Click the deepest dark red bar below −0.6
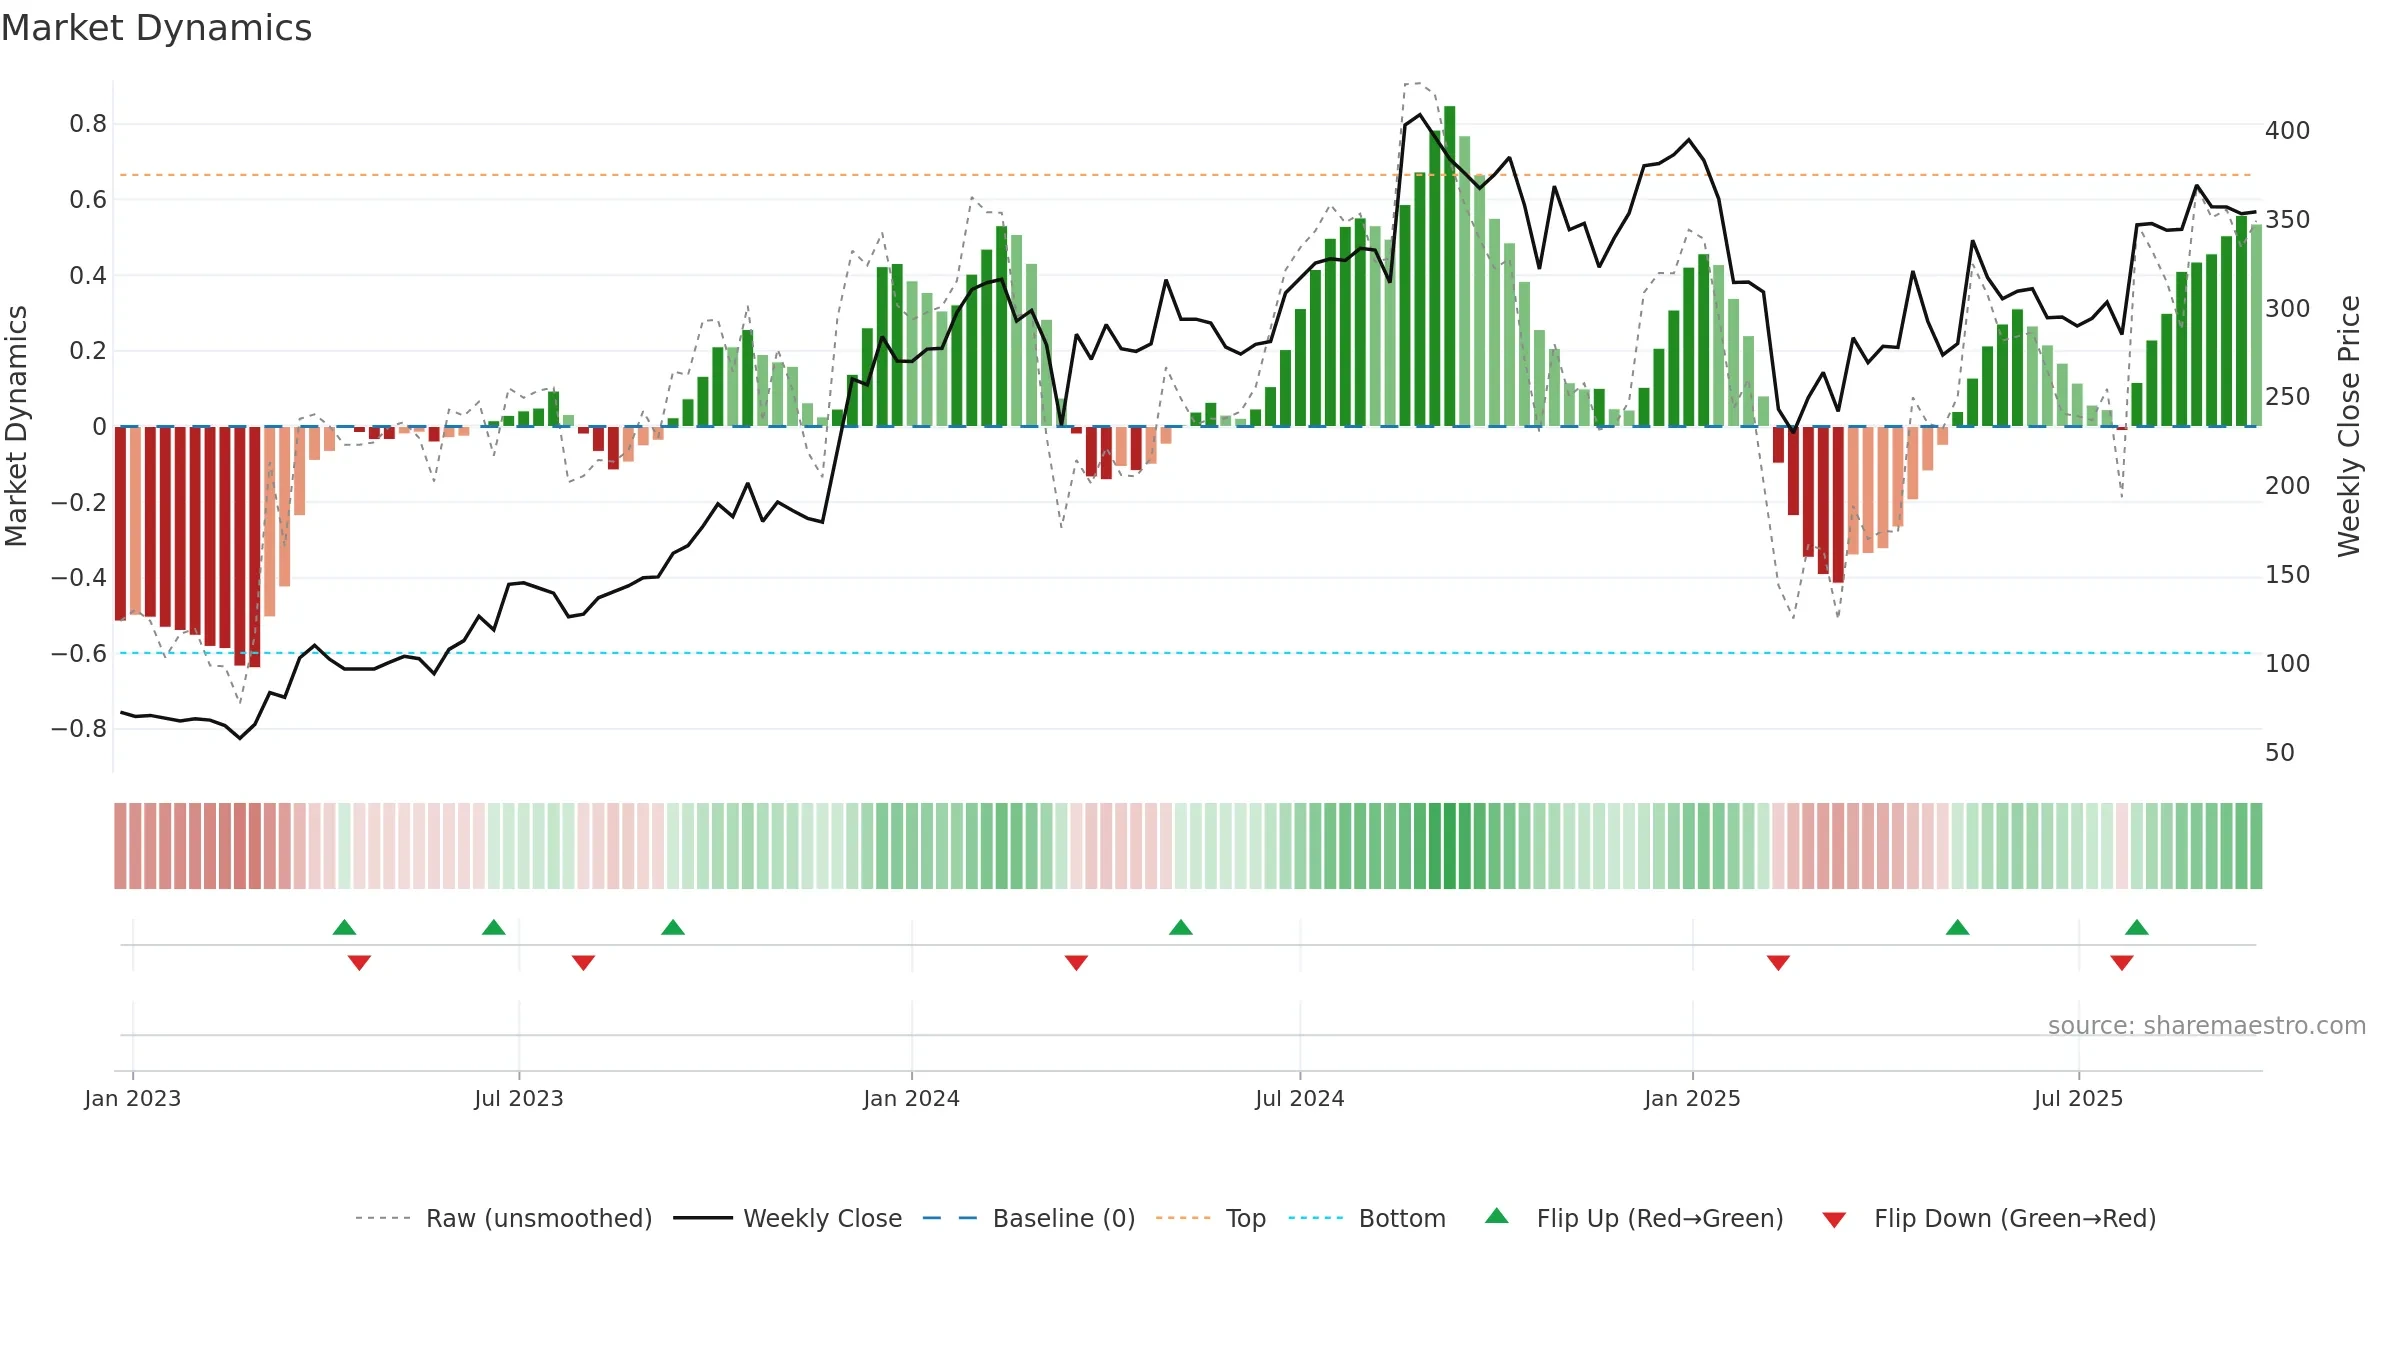The width and height of the screenshot is (2400, 1350). (254, 547)
